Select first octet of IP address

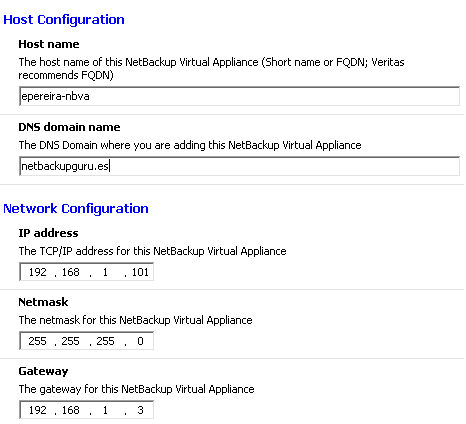point(38,272)
